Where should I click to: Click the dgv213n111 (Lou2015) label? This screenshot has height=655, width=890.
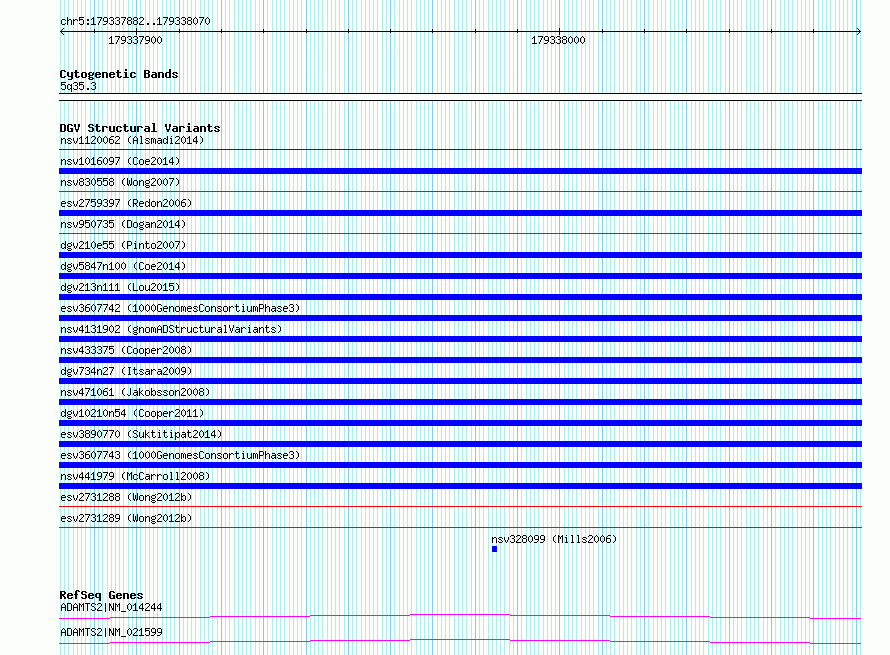click(120, 287)
